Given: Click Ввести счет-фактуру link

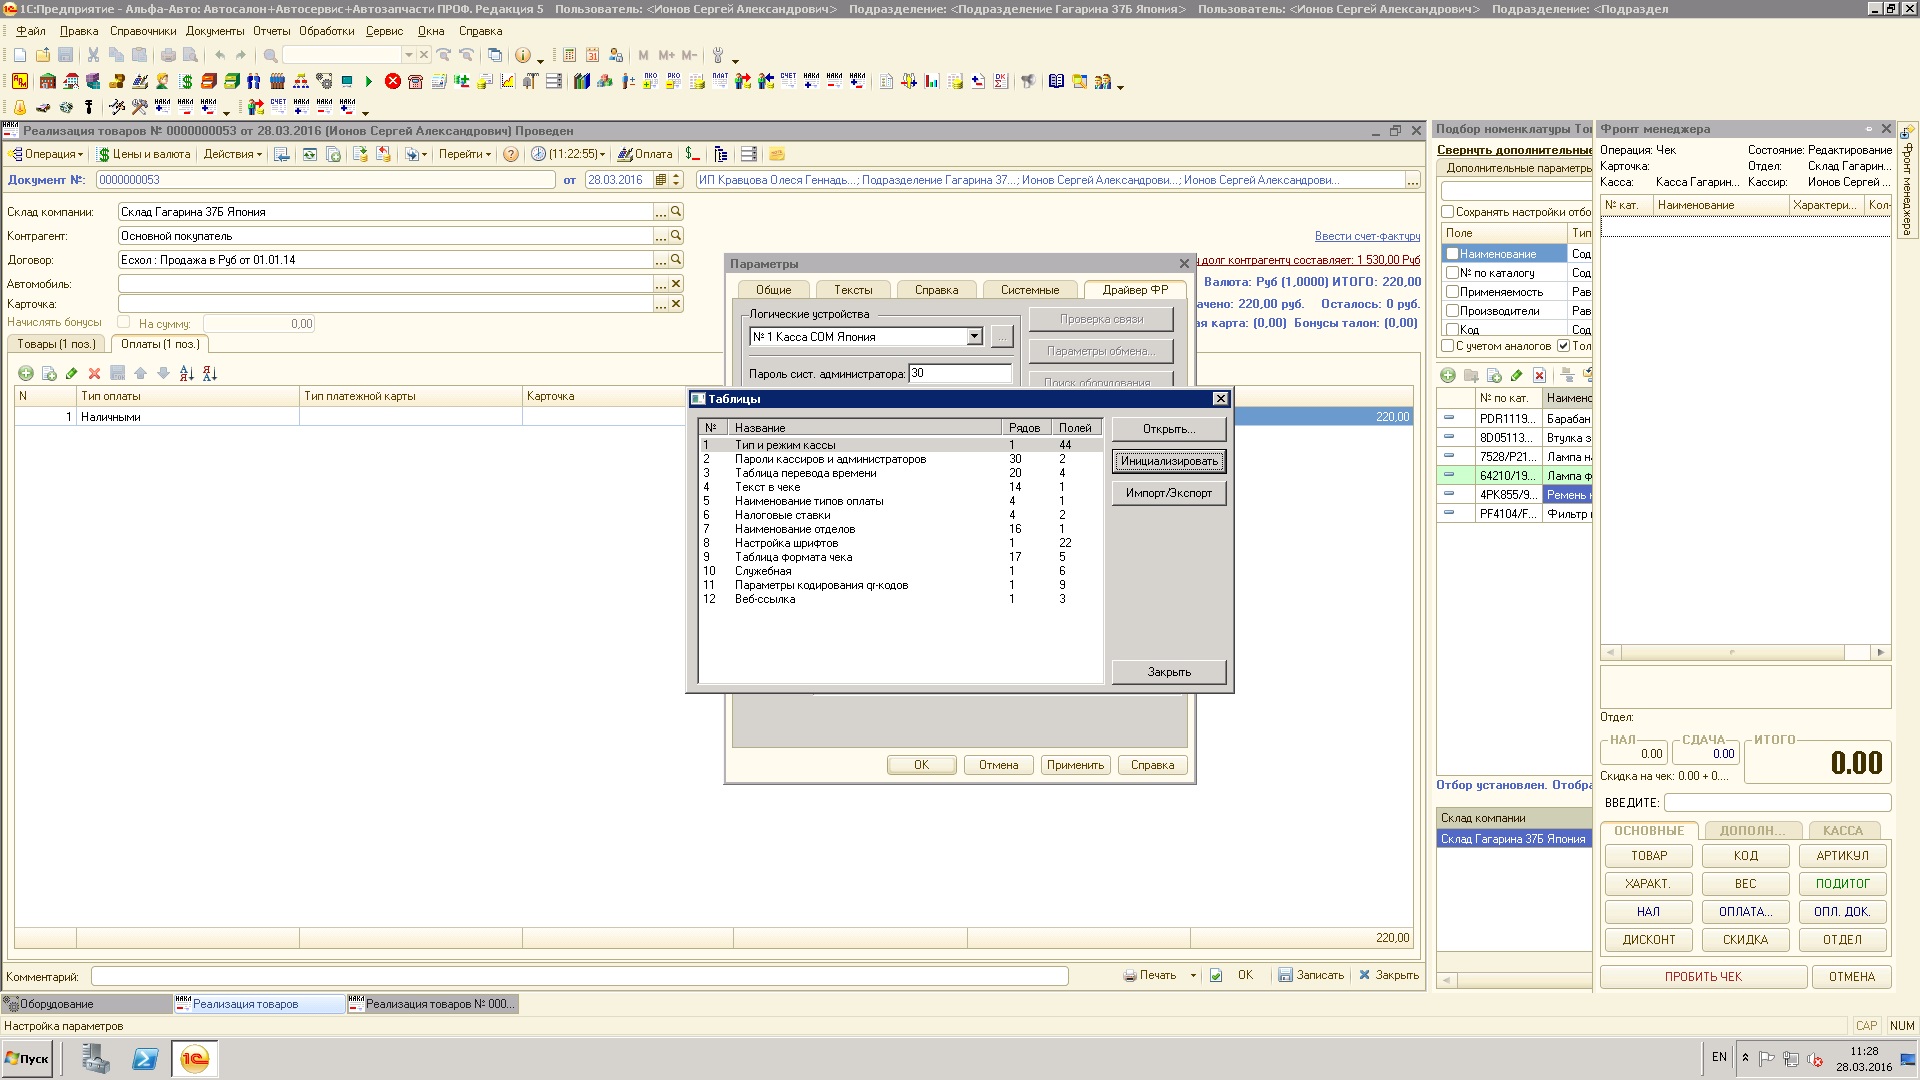Looking at the screenshot, I should tap(1367, 236).
